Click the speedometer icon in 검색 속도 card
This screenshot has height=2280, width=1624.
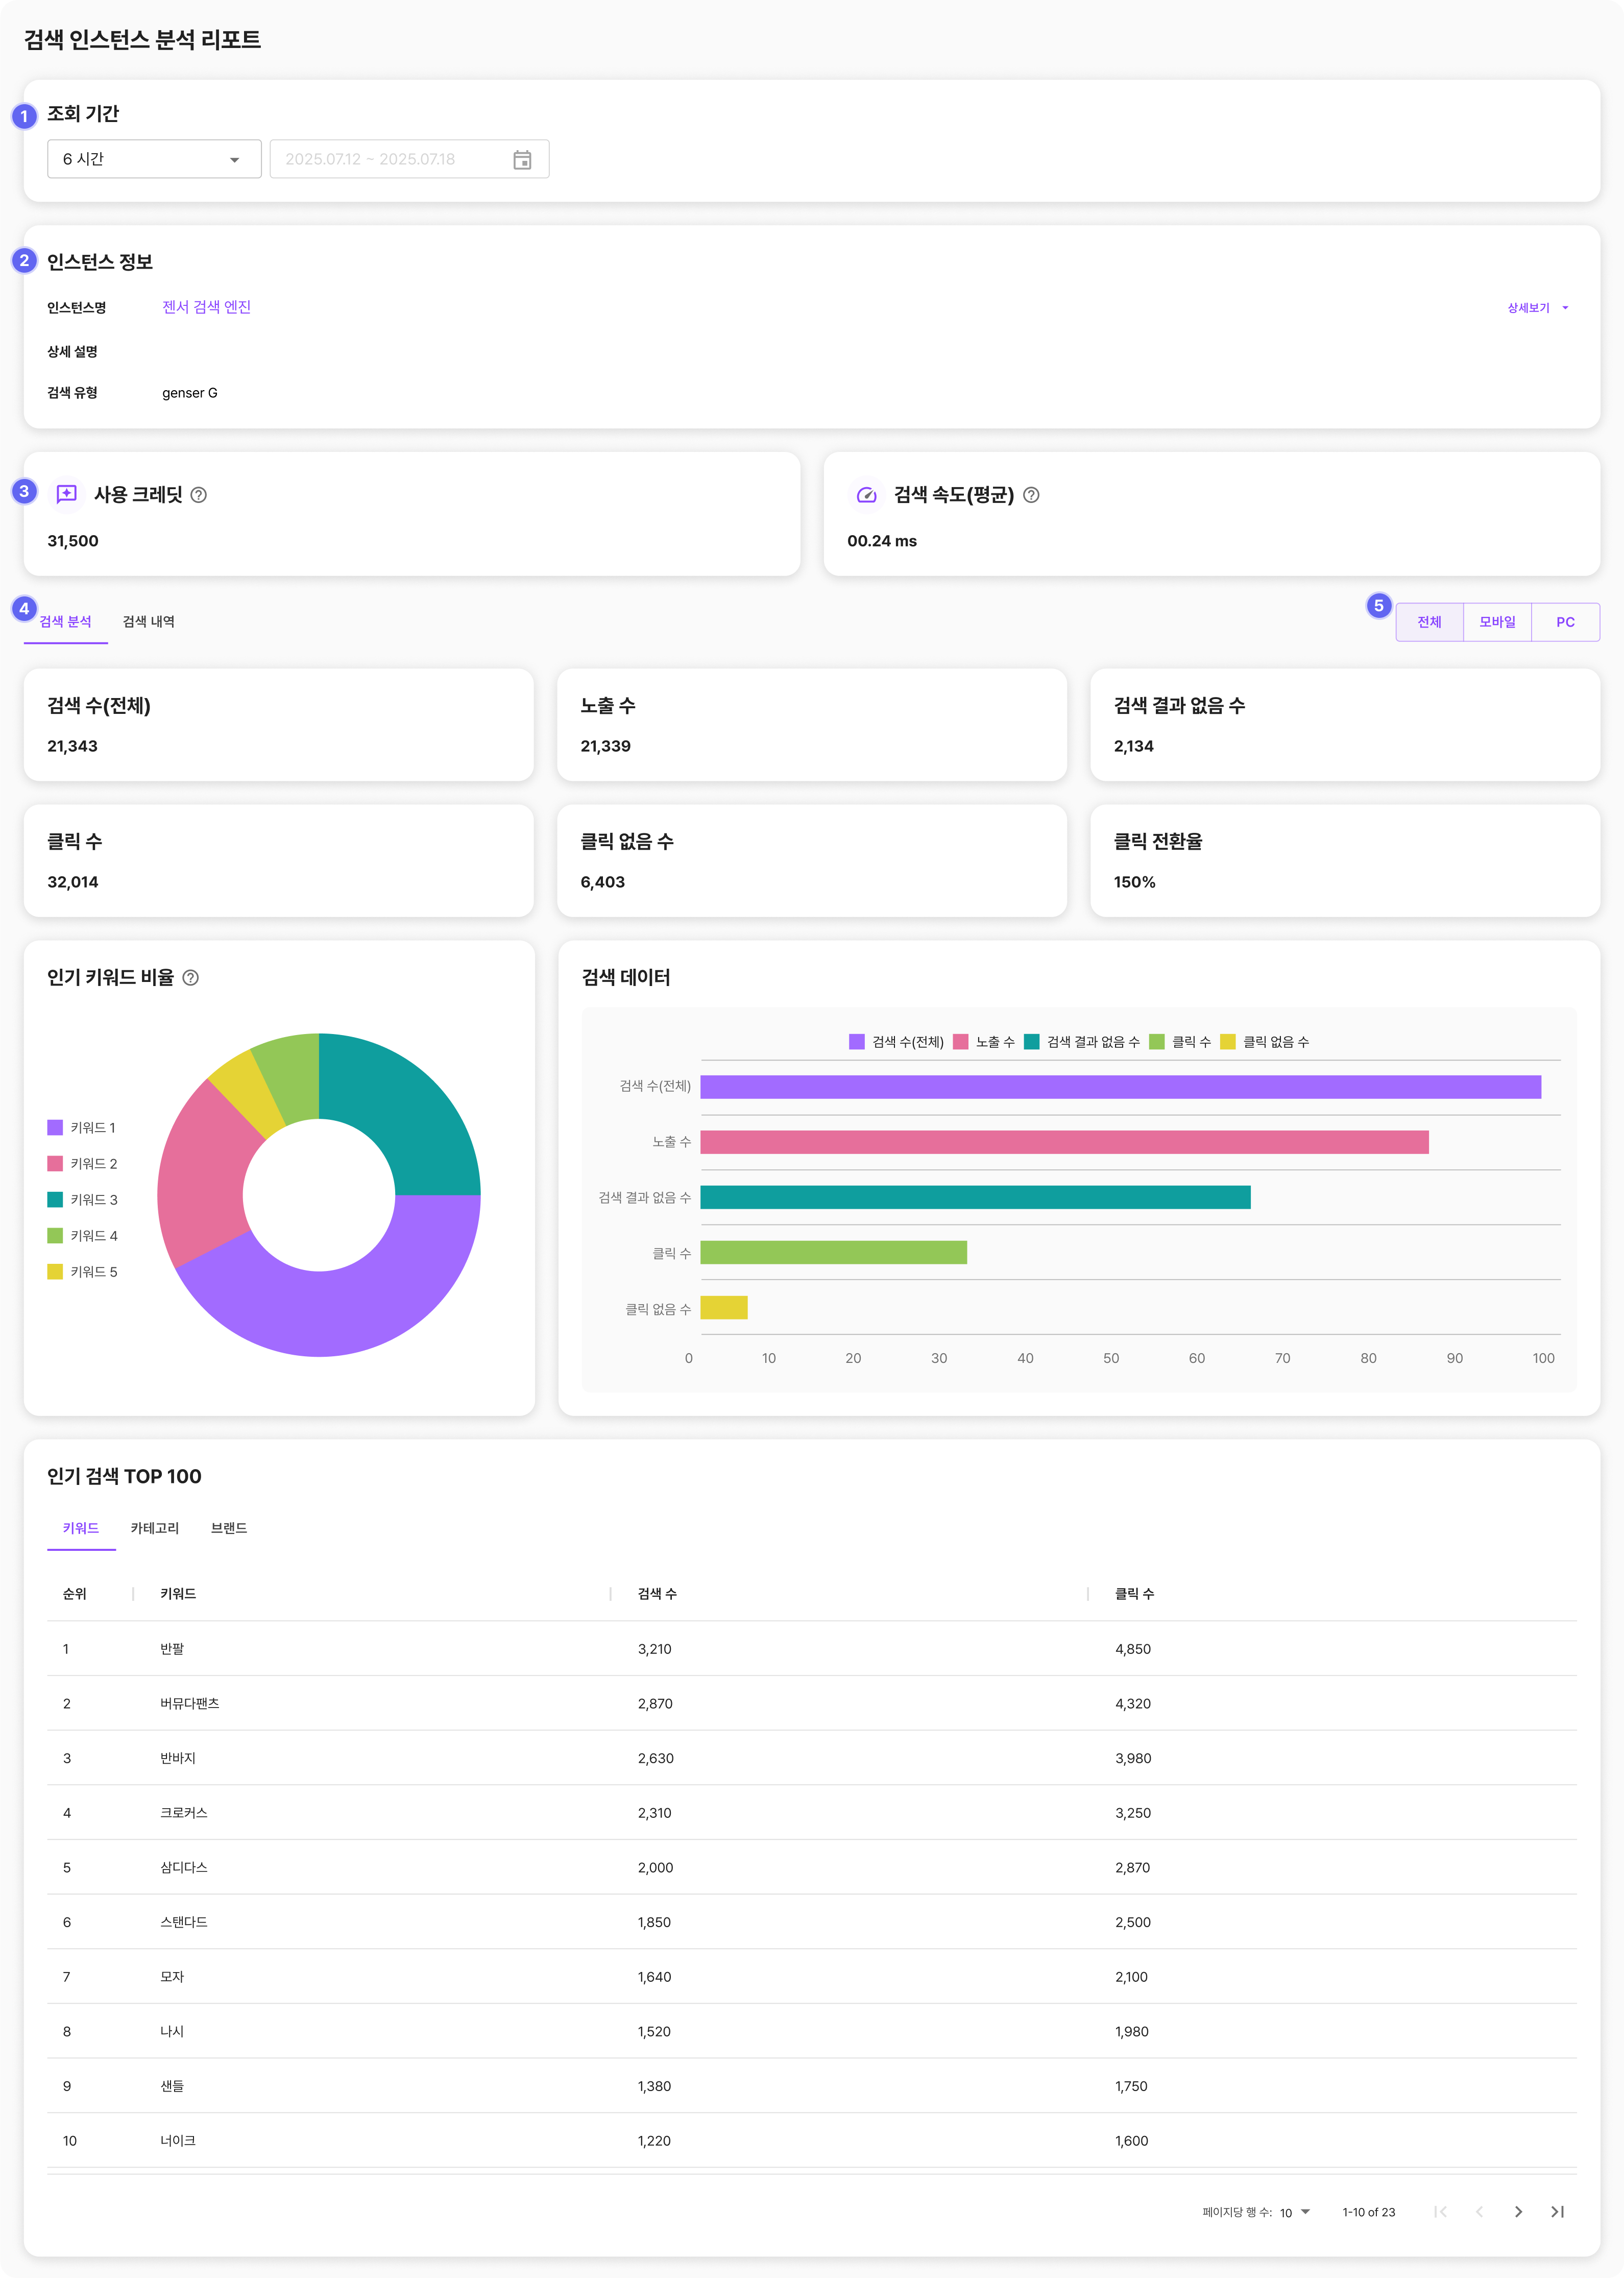(x=866, y=495)
